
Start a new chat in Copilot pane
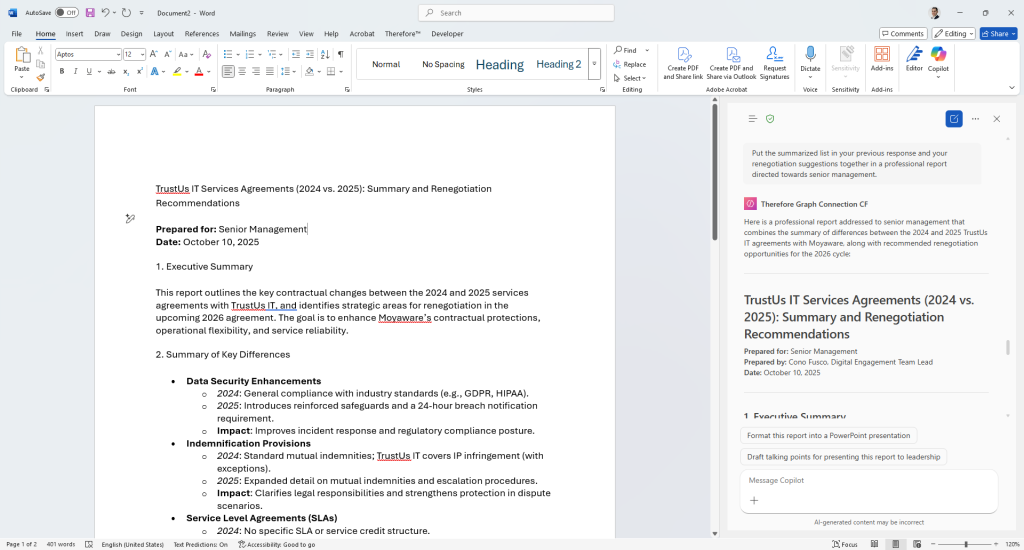(x=954, y=118)
